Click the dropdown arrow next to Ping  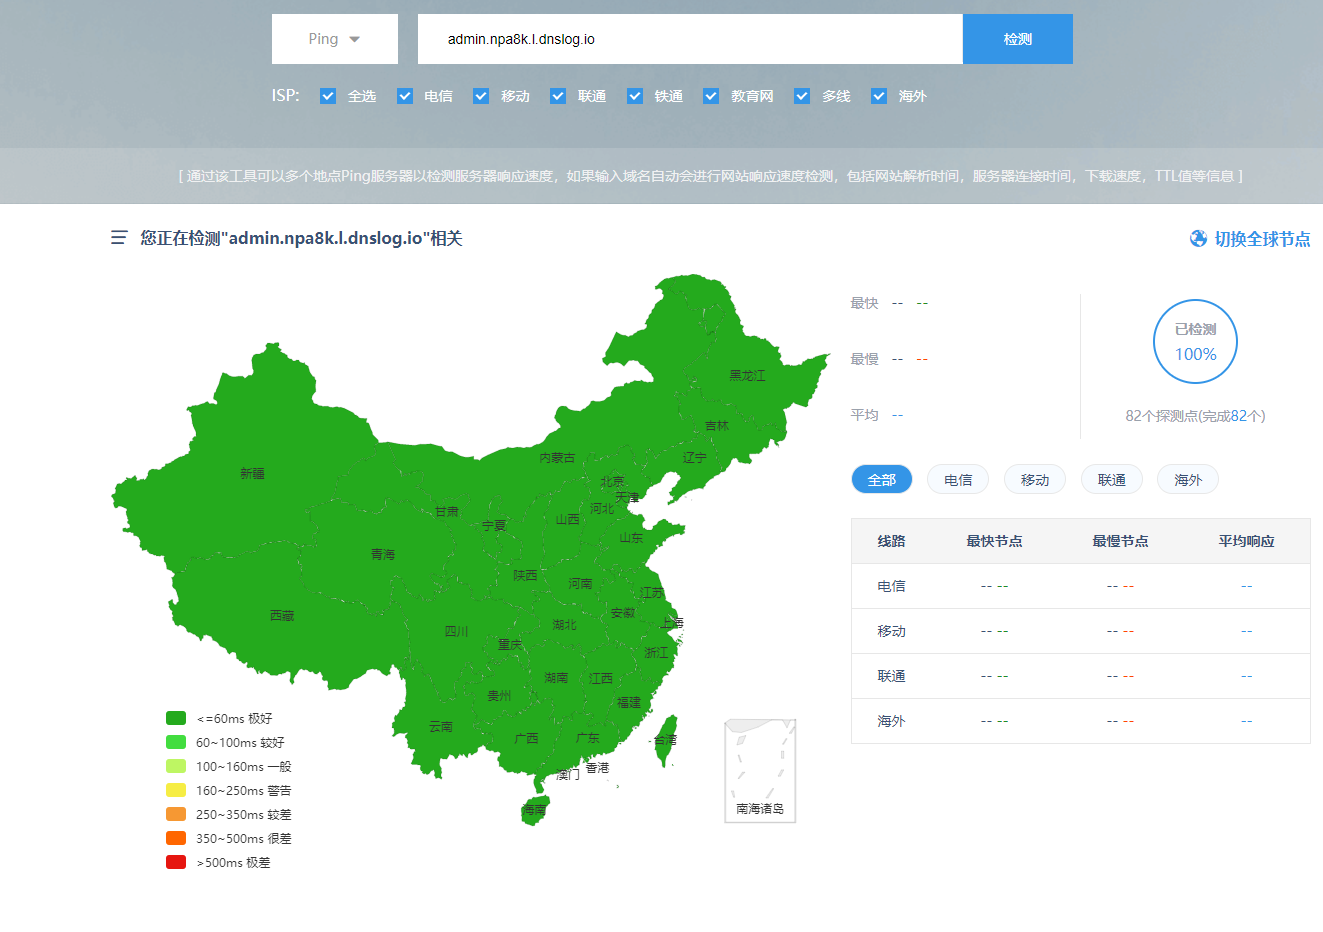coord(355,40)
